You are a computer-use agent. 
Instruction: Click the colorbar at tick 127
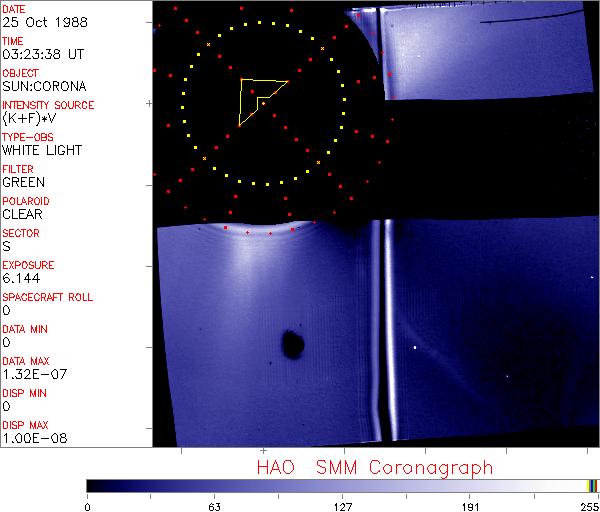tap(342, 486)
